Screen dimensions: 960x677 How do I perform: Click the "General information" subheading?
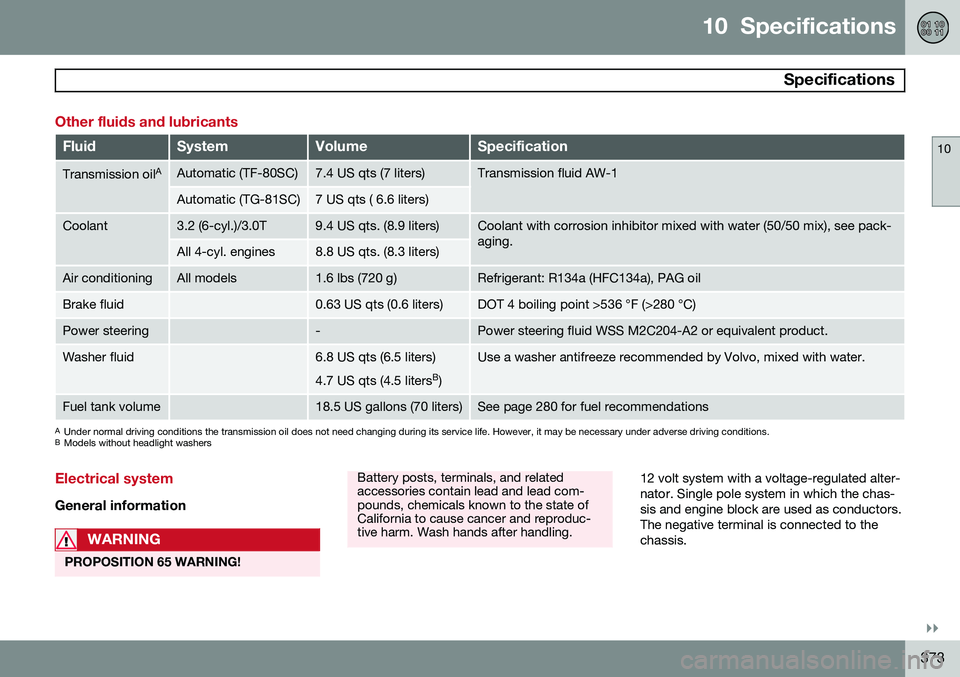tap(121, 506)
